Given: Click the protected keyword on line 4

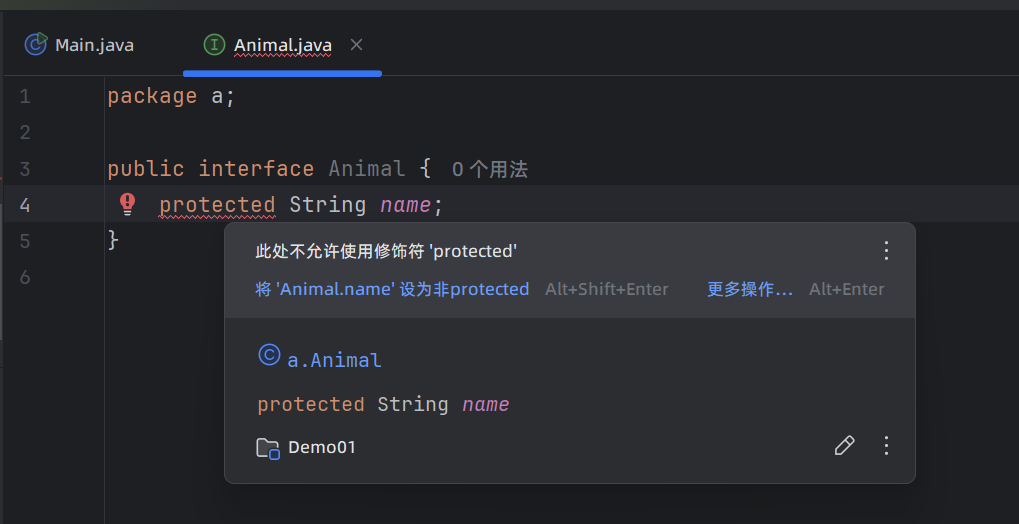Looking at the screenshot, I should 217,205.
